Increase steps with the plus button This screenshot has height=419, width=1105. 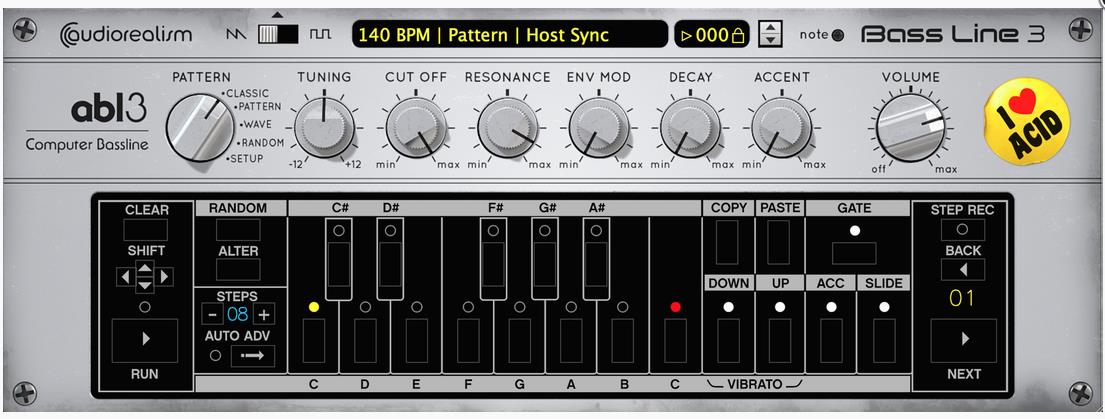click(264, 315)
